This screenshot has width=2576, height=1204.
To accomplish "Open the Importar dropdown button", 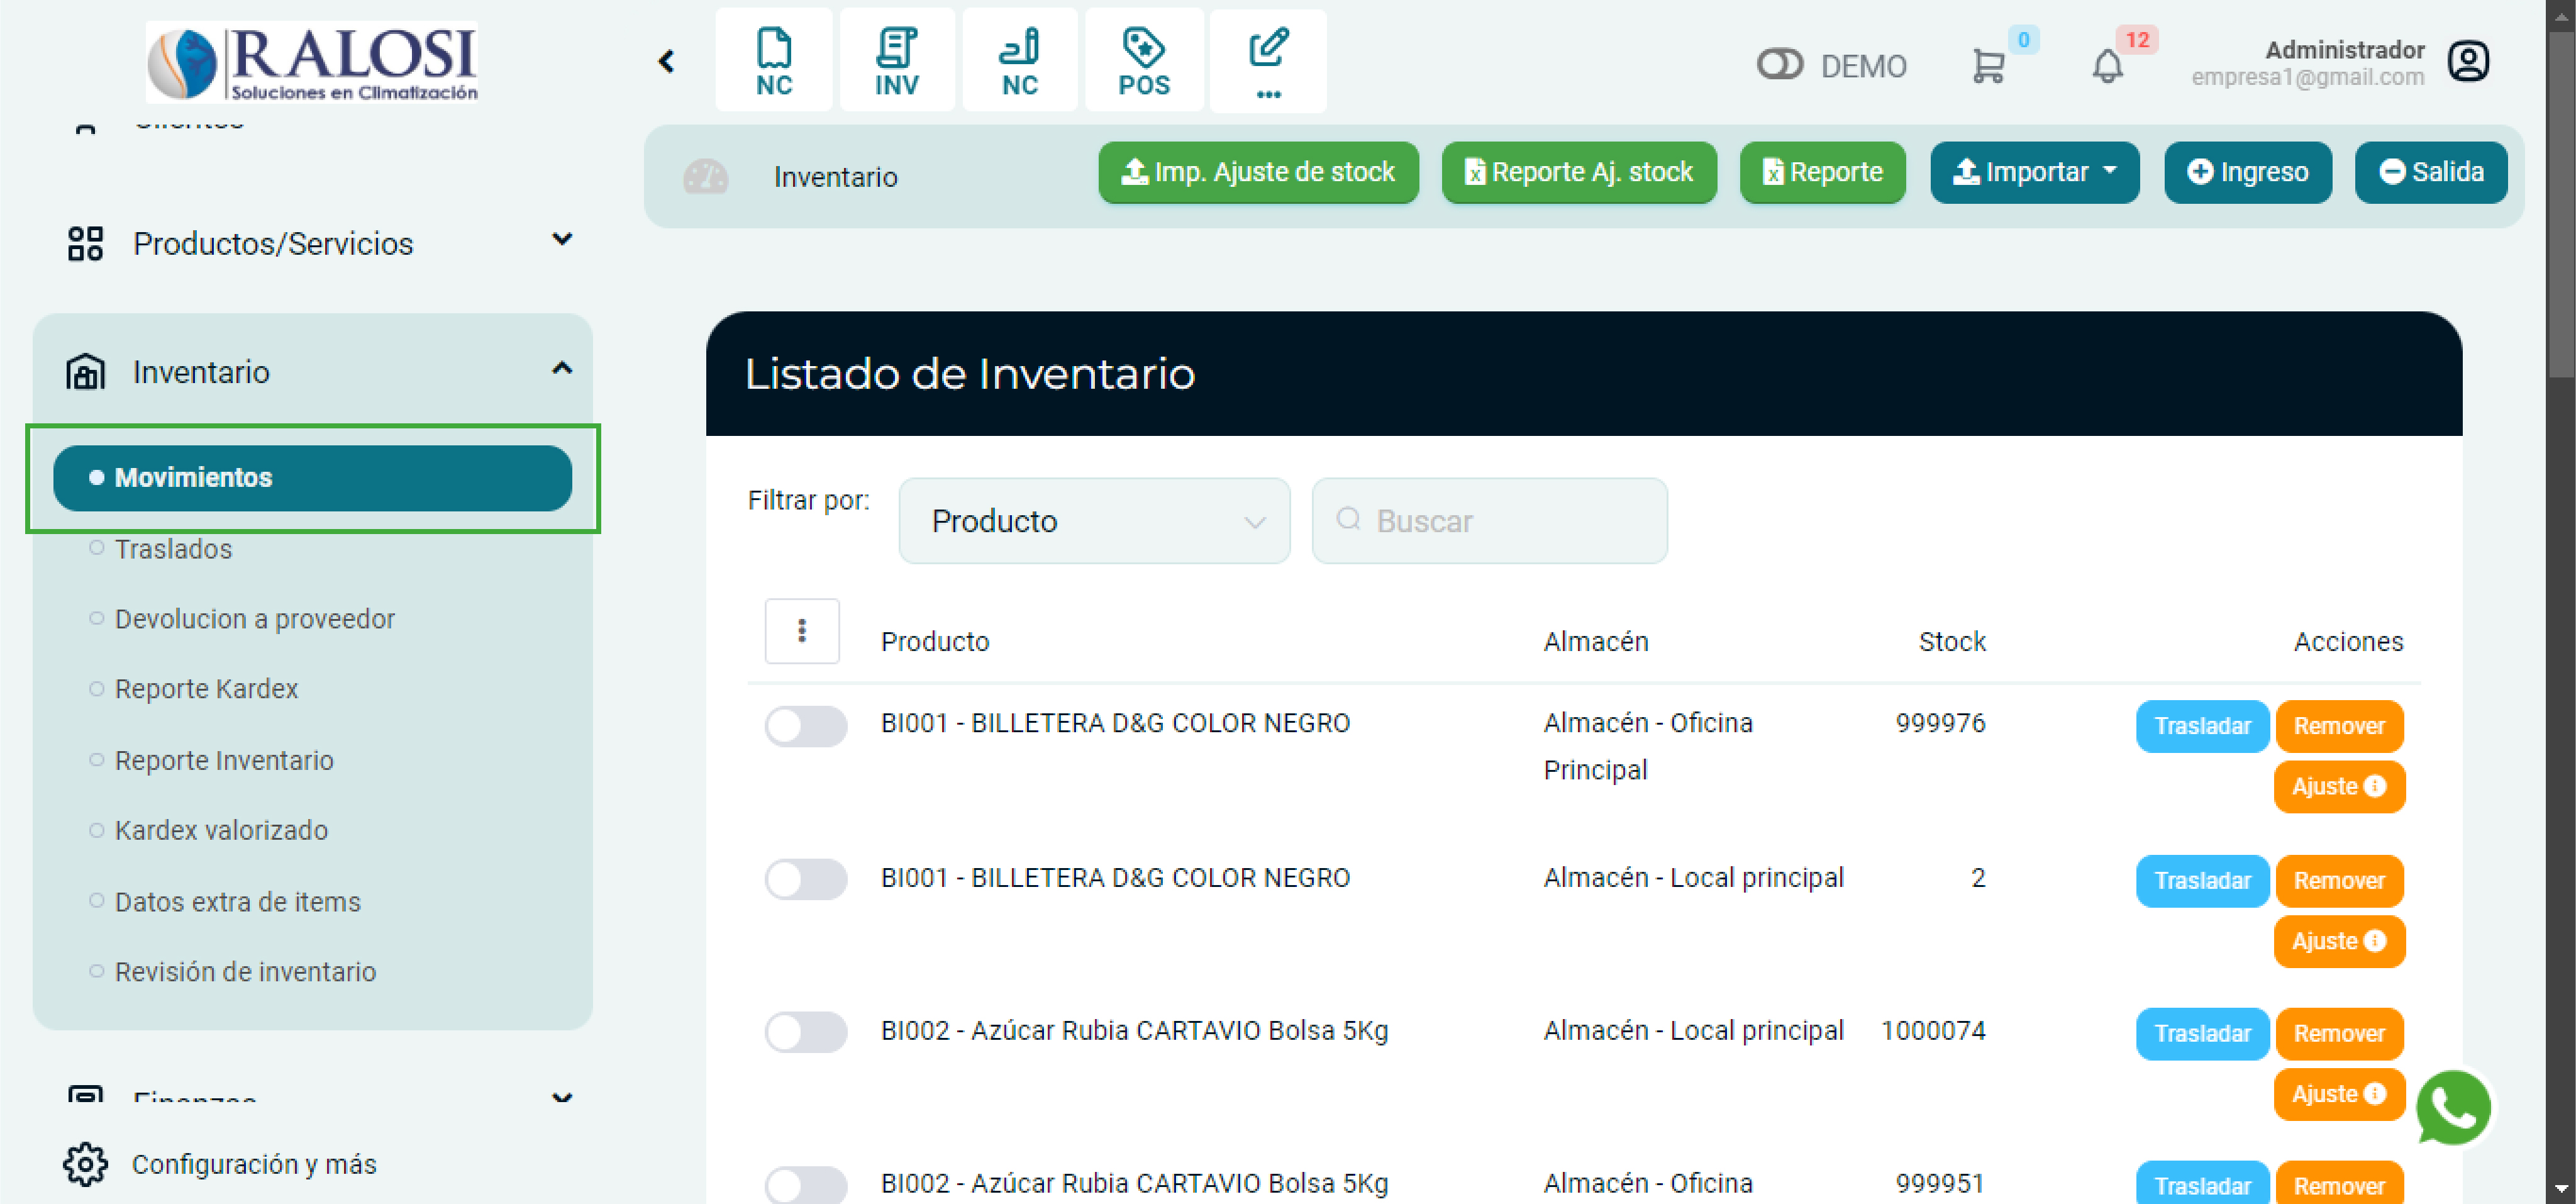I will tap(2034, 172).
